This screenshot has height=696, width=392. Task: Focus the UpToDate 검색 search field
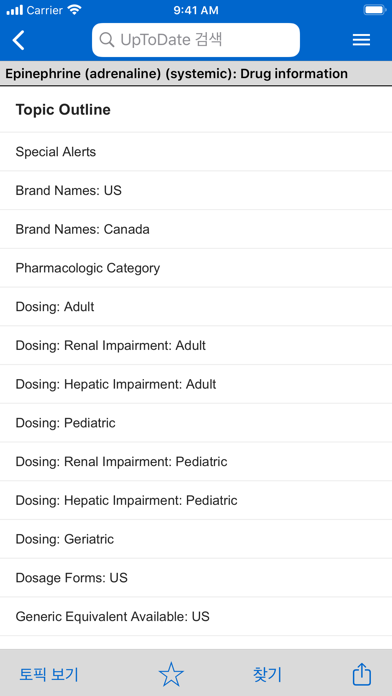[x=196, y=40]
